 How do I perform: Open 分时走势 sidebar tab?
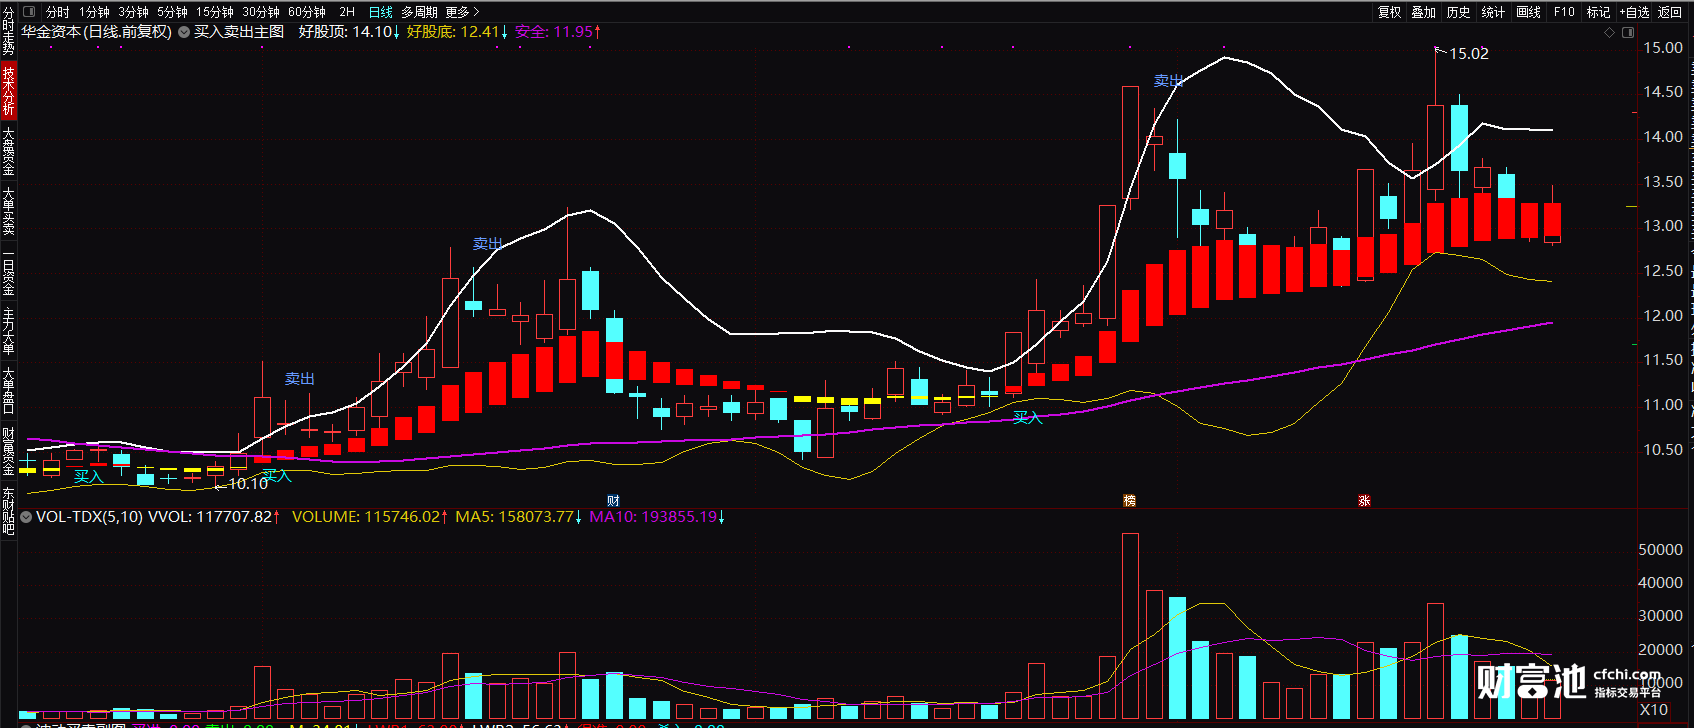click(8, 31)
